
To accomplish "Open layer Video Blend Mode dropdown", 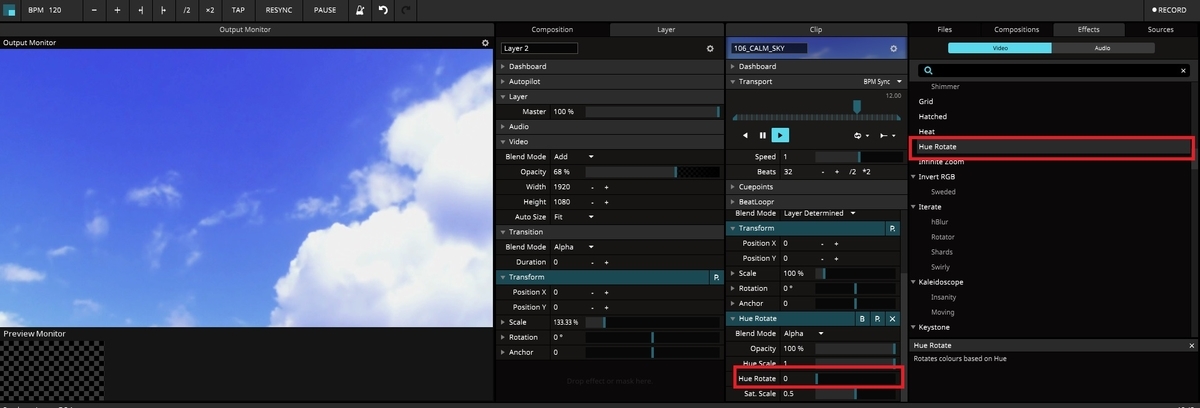I will [574, 157].
